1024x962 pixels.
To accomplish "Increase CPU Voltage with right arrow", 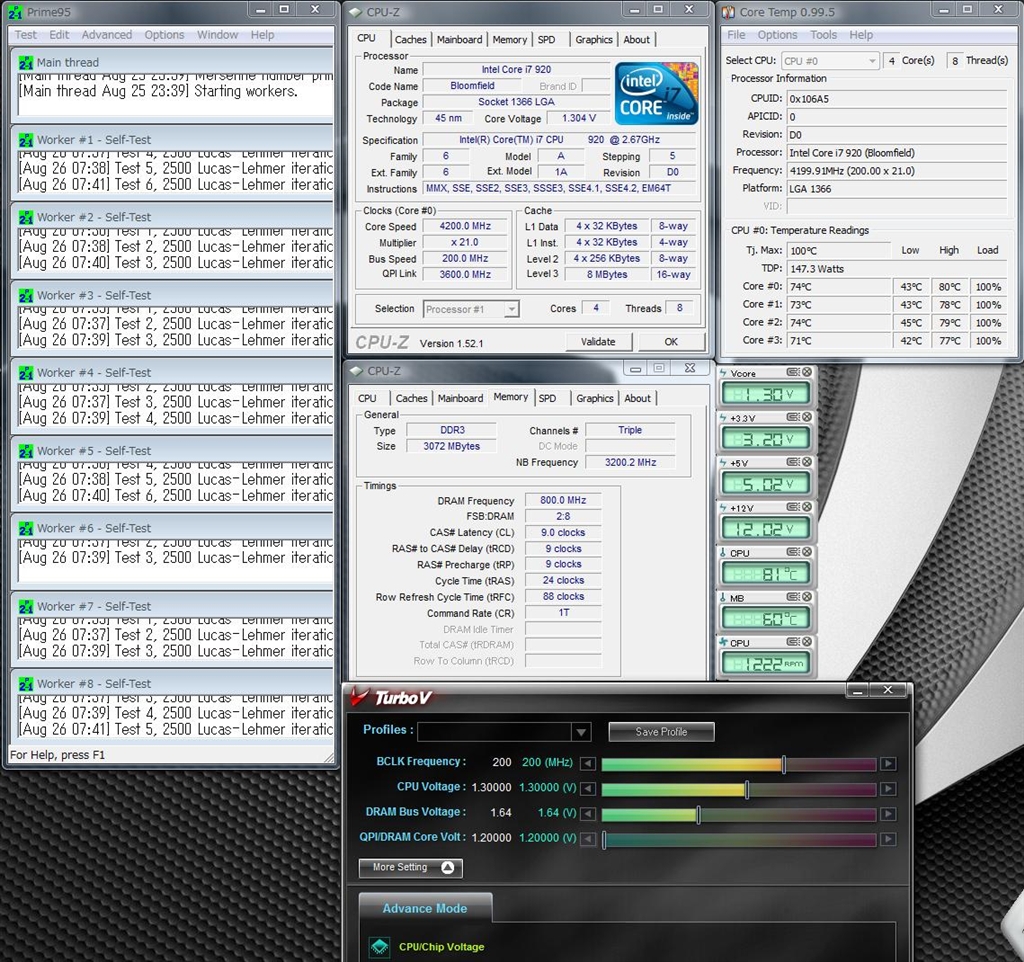I will coord(888,789).
